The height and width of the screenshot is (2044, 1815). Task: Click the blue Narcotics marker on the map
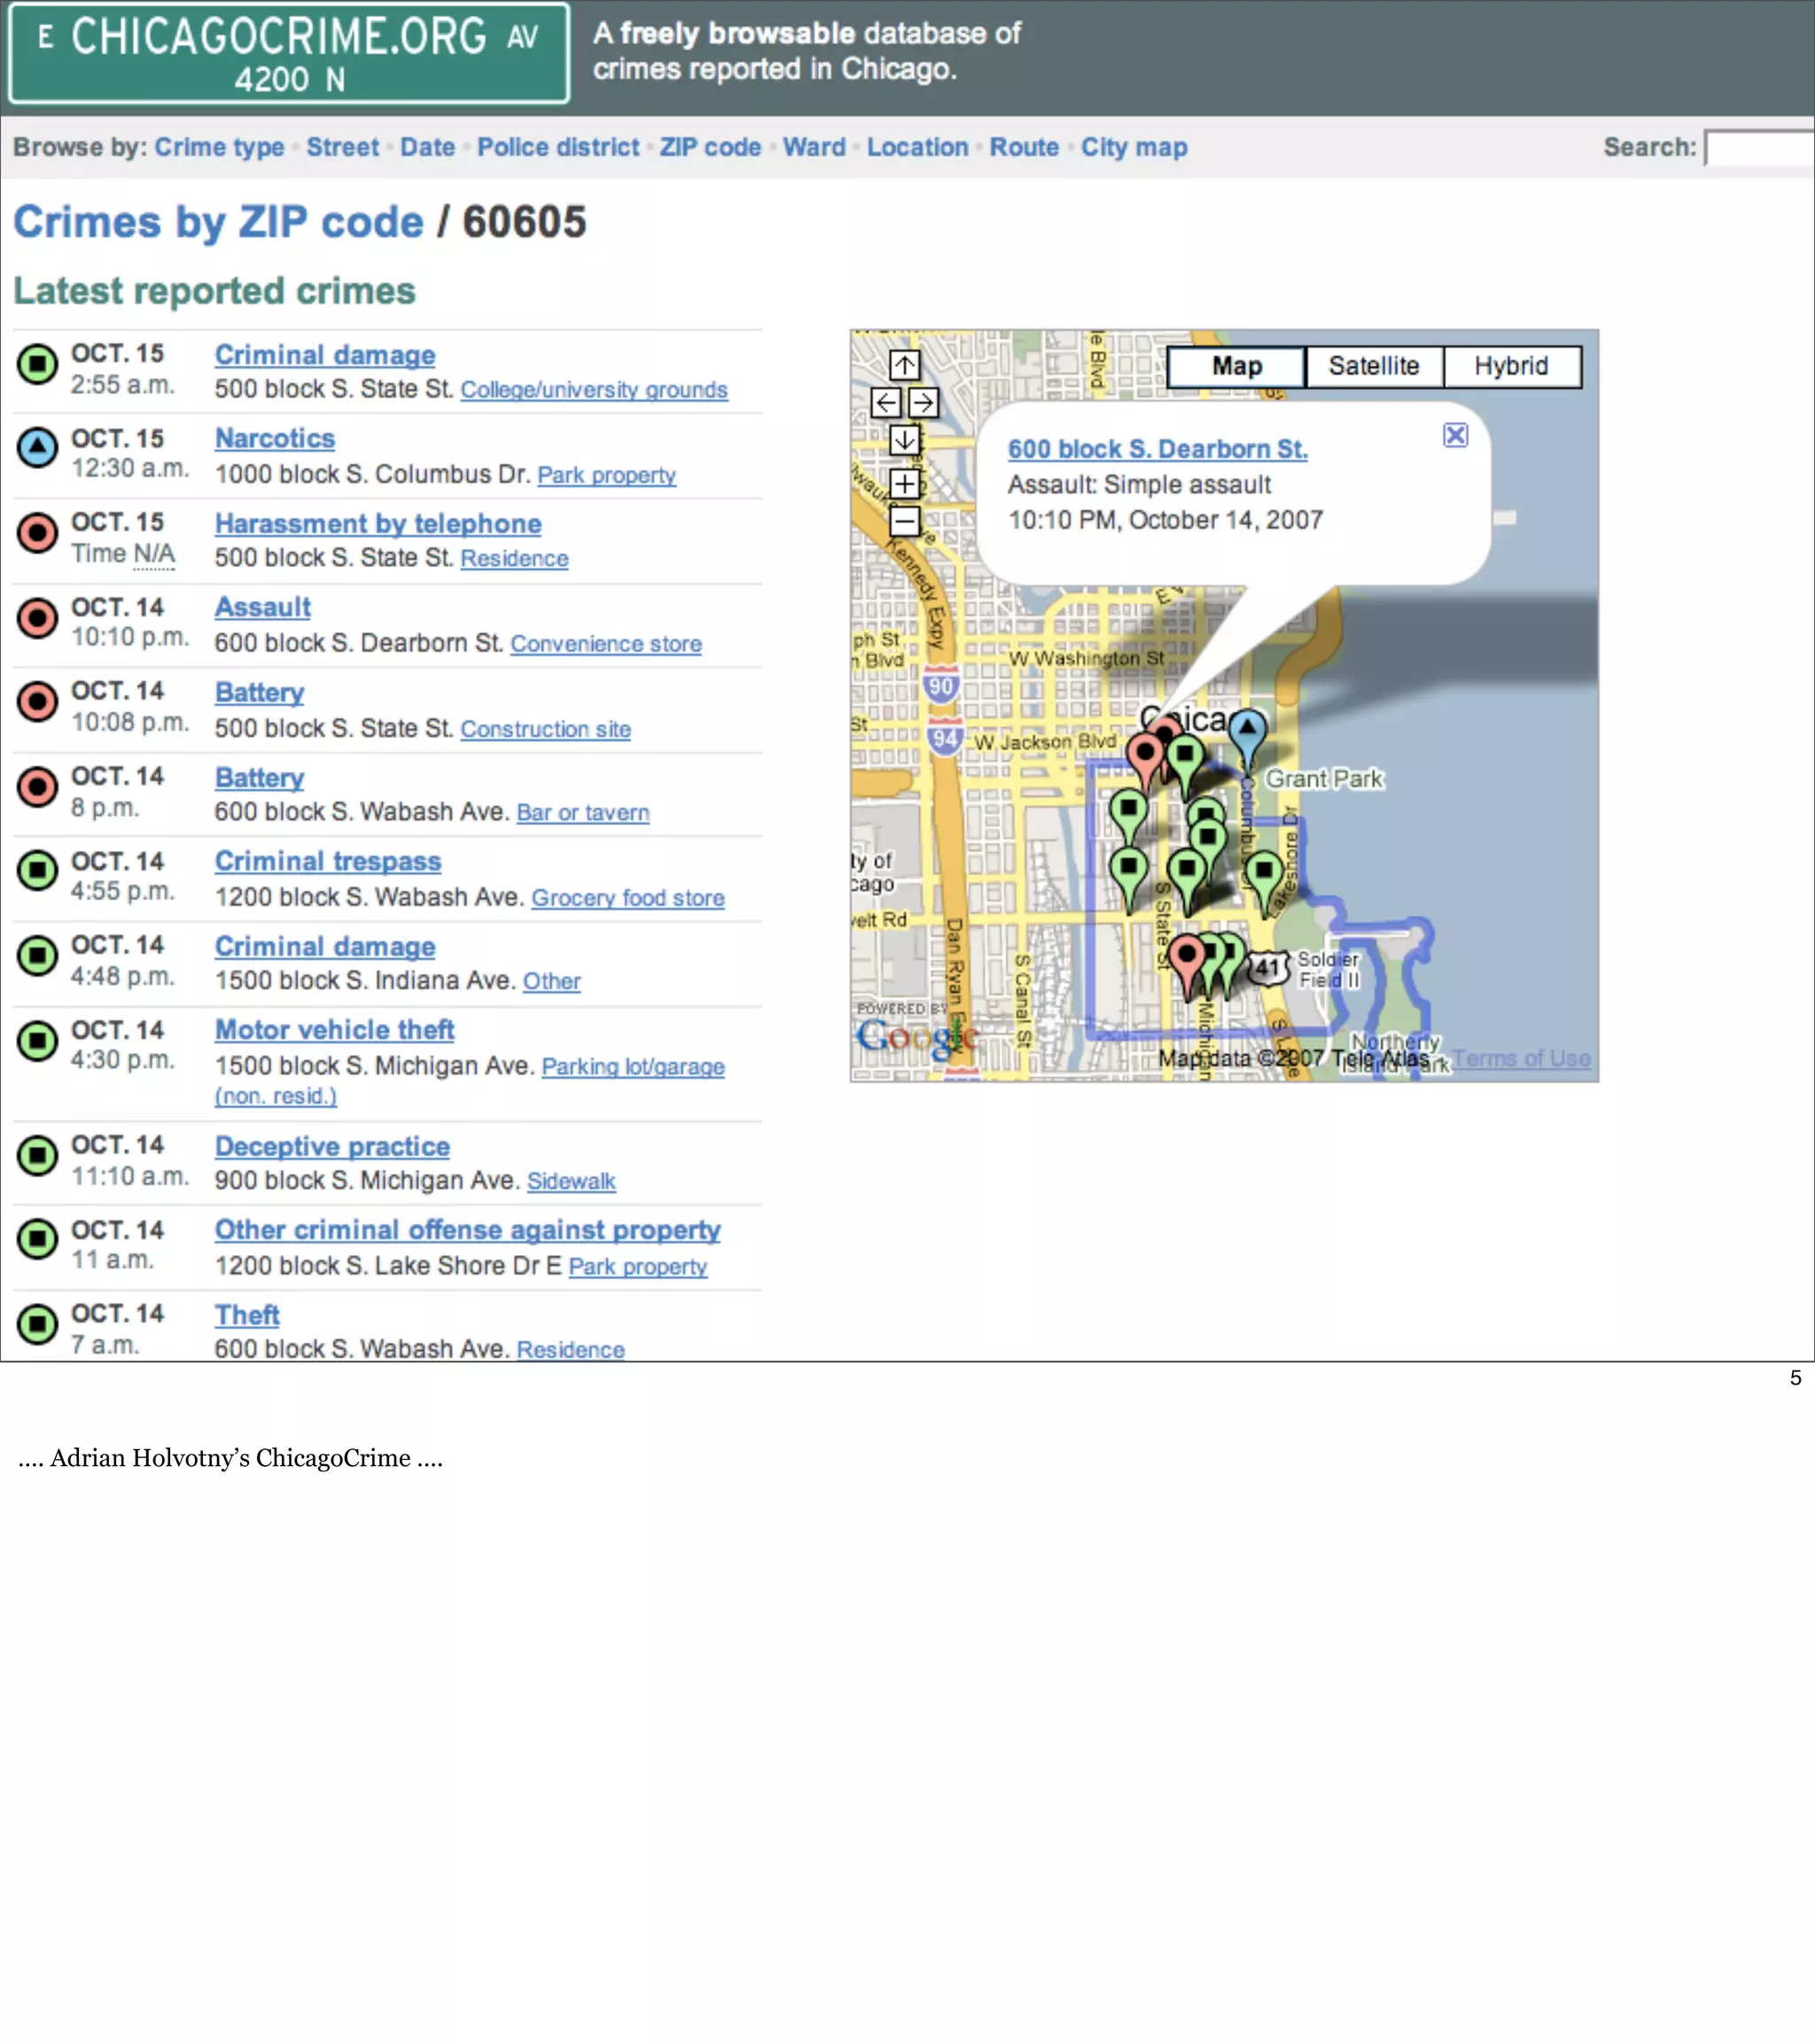coord(1247,730)
